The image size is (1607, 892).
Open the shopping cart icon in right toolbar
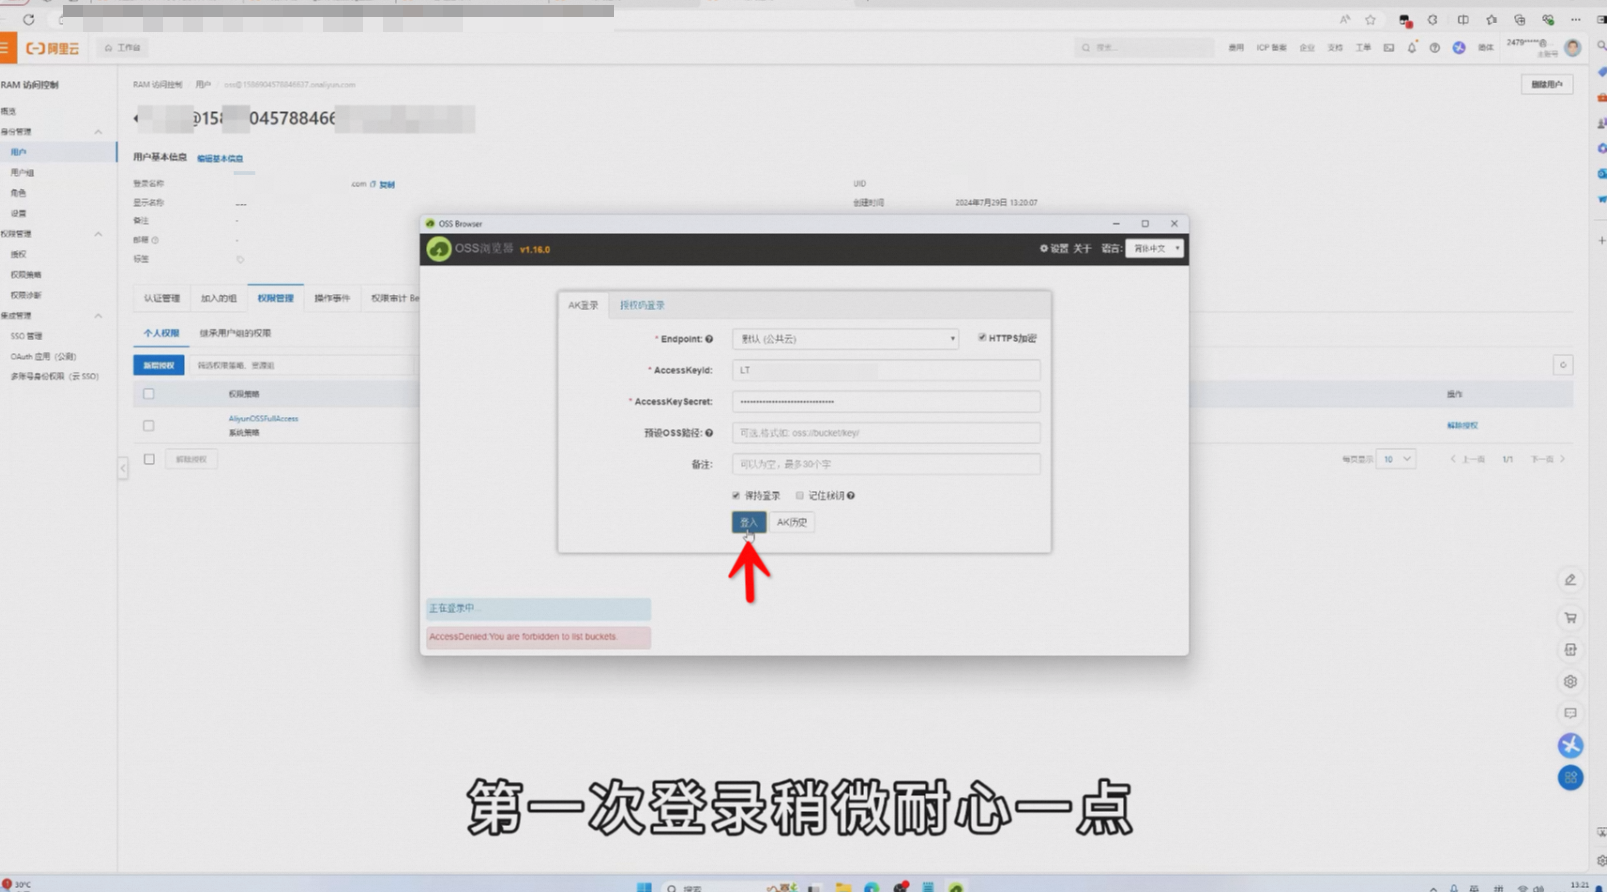1570,618
